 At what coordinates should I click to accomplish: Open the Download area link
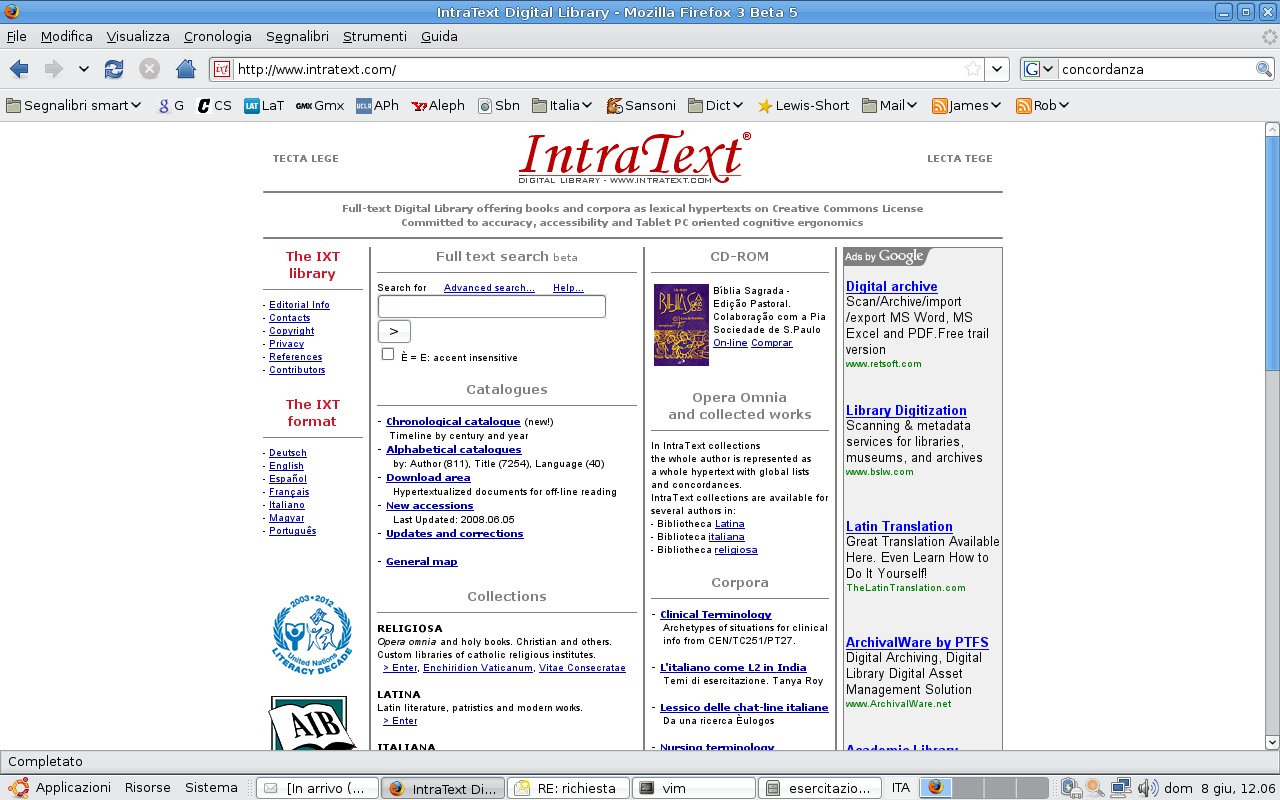(x=428, y=478)
